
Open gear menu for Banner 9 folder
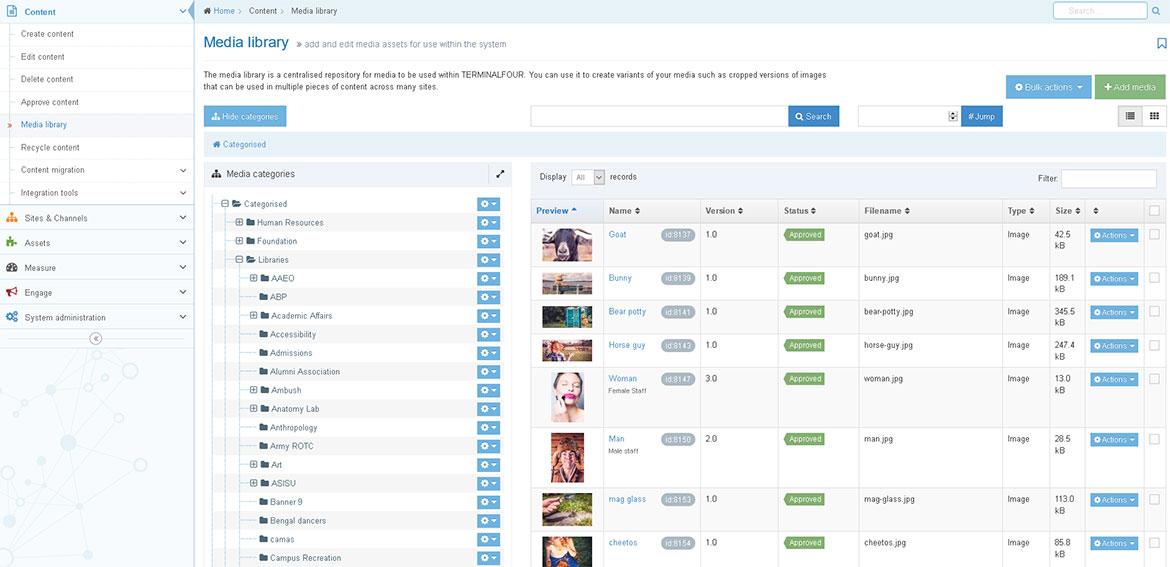tap(488, 502)
